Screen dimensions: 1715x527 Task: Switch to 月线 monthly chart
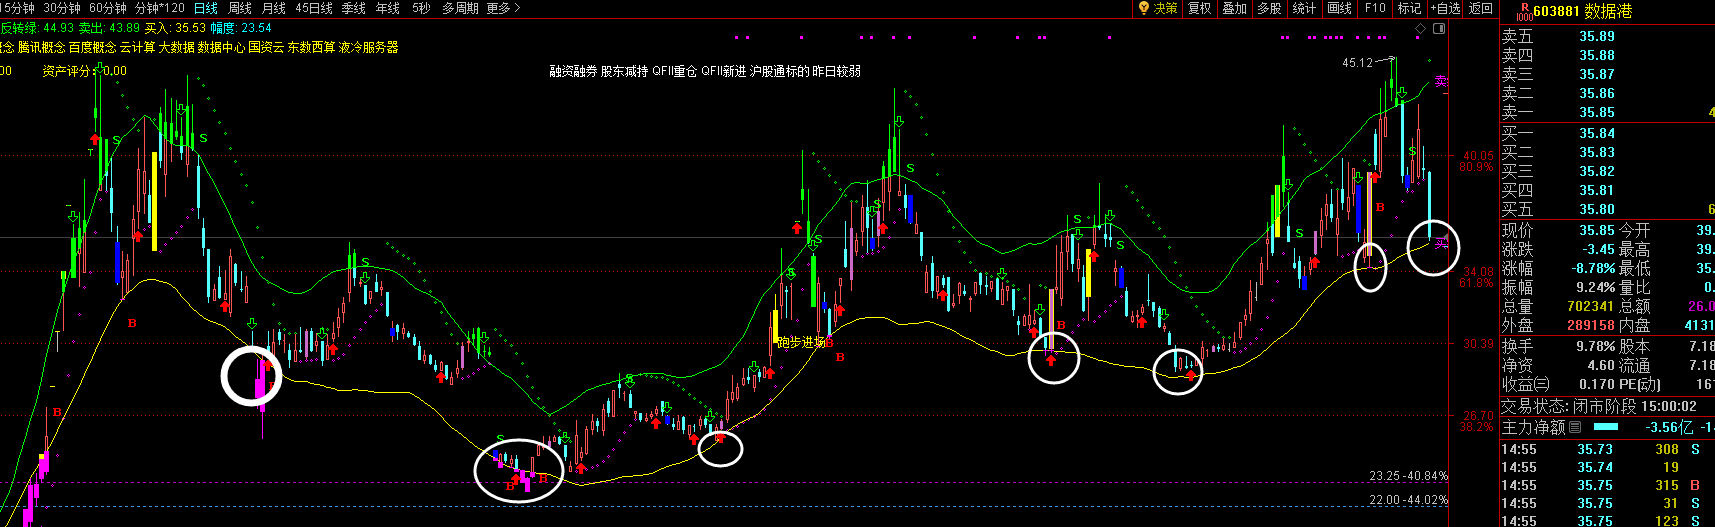274,8
